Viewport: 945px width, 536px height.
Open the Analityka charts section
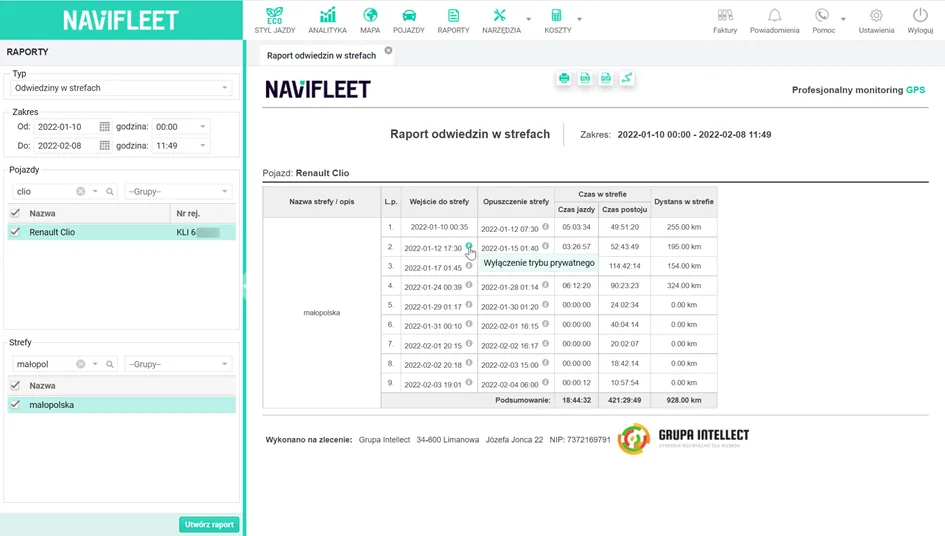(x=327, y=20)
